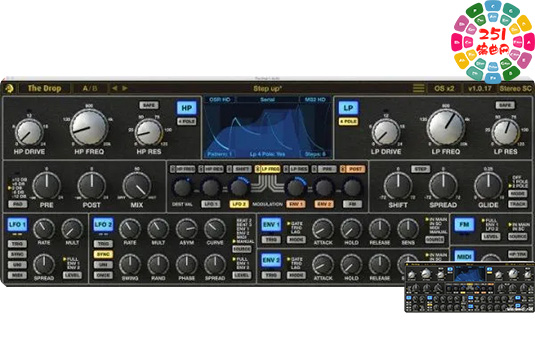The height and width of the screenshot is (363, 535).
Task: Open the OS x2 oversampling dropdown
Action: coord(444,88)
